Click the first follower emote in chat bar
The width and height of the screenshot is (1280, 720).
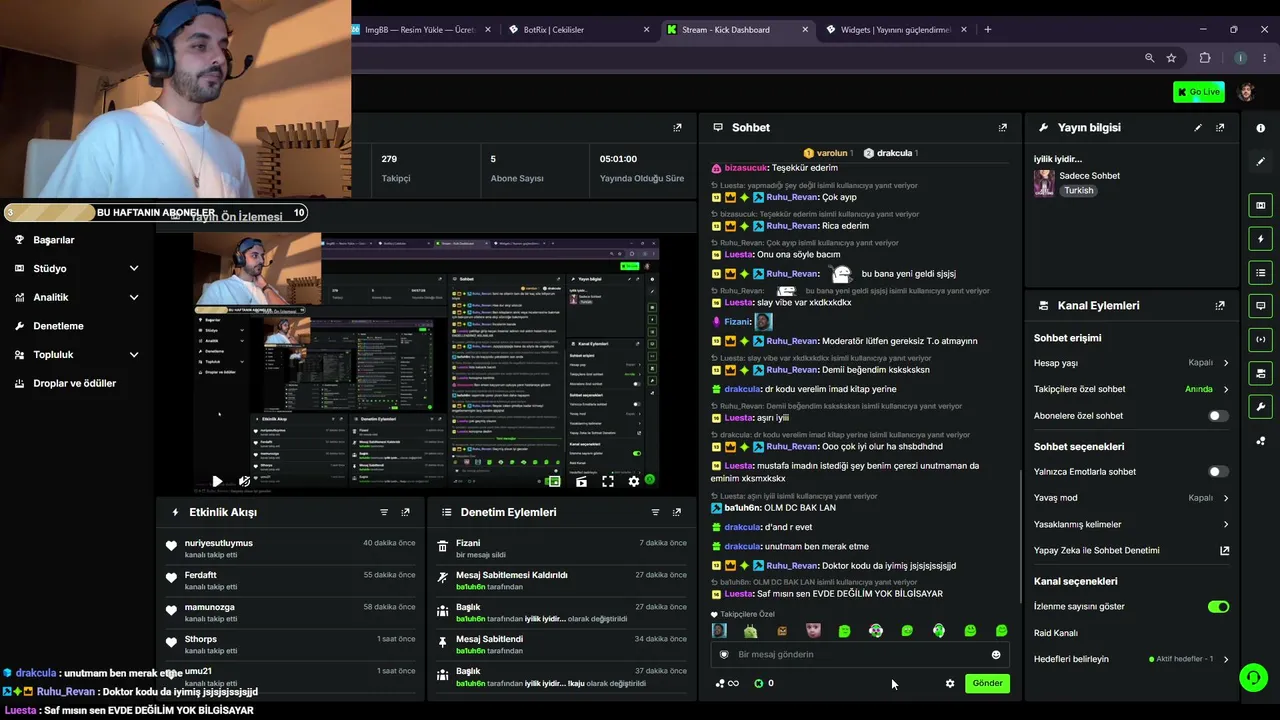(x=719, y=631)
